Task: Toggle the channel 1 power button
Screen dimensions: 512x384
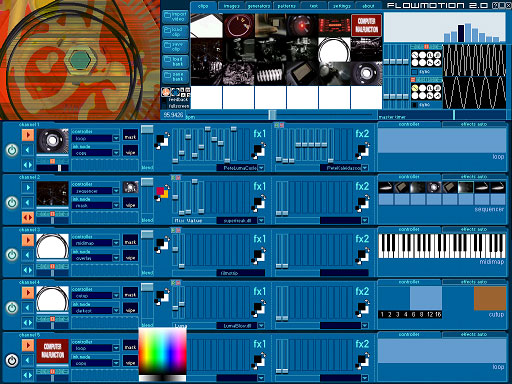Action: pos(12,150)
